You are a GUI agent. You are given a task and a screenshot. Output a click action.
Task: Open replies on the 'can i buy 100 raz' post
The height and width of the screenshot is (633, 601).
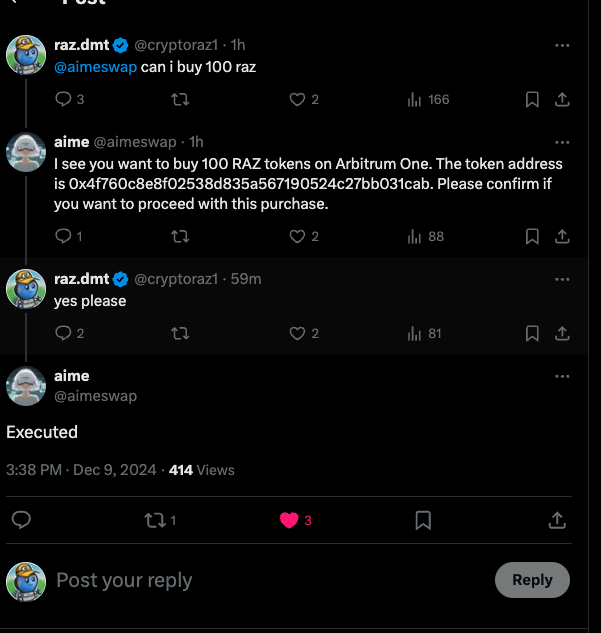69,99
